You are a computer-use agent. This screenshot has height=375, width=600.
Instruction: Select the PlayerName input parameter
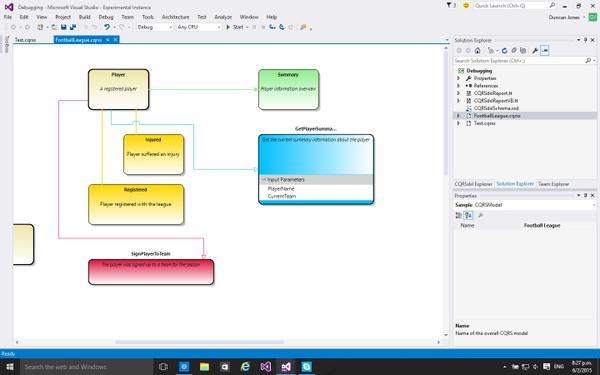click(x=281, y=189)
